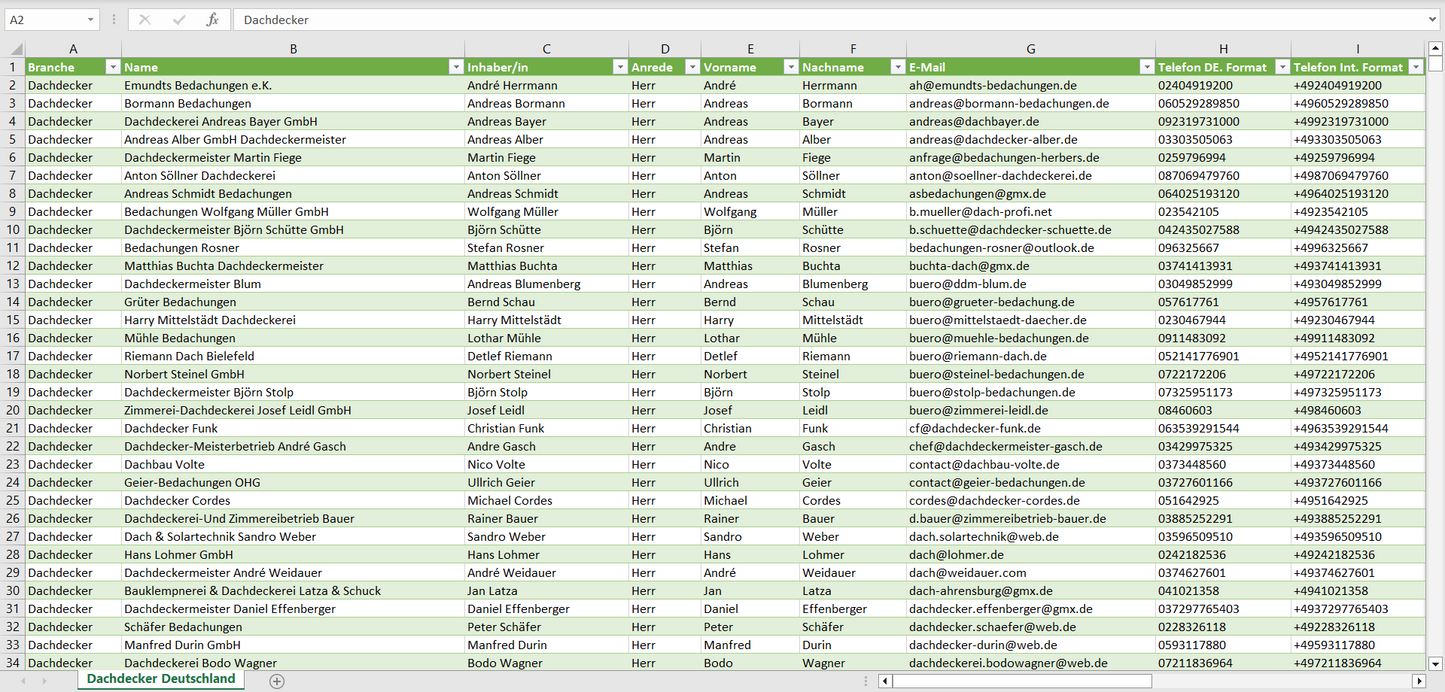Click the Insert Function fx icon
Viewport: 1445px width, 692px height.
(x=212, y=20)
